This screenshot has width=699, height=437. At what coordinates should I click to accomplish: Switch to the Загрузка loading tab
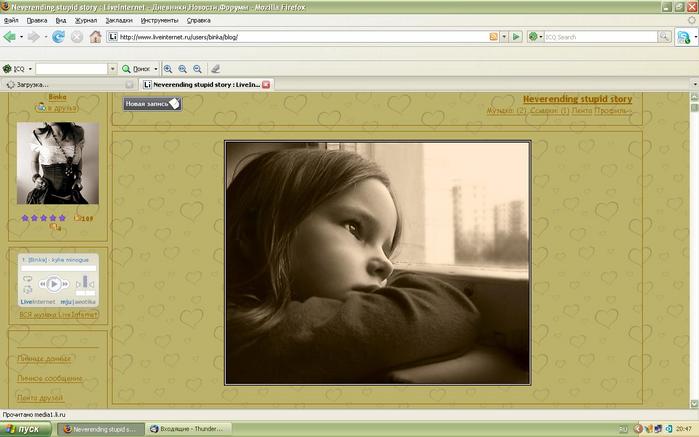click(68, 85)
